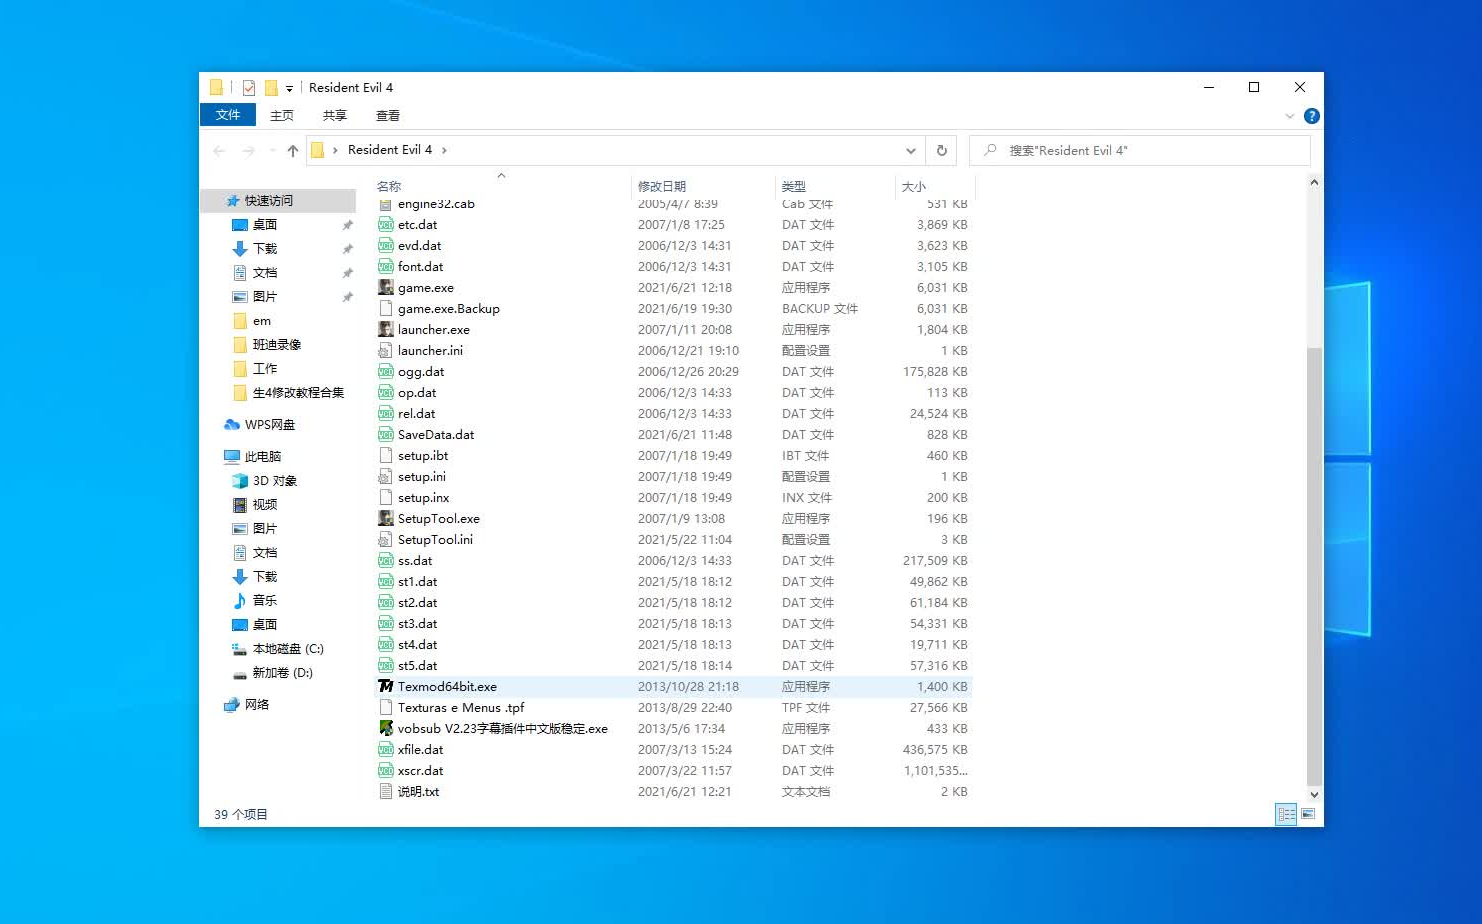Select the xscr.dat file name
1482x924 pixels.
point(420,770)
